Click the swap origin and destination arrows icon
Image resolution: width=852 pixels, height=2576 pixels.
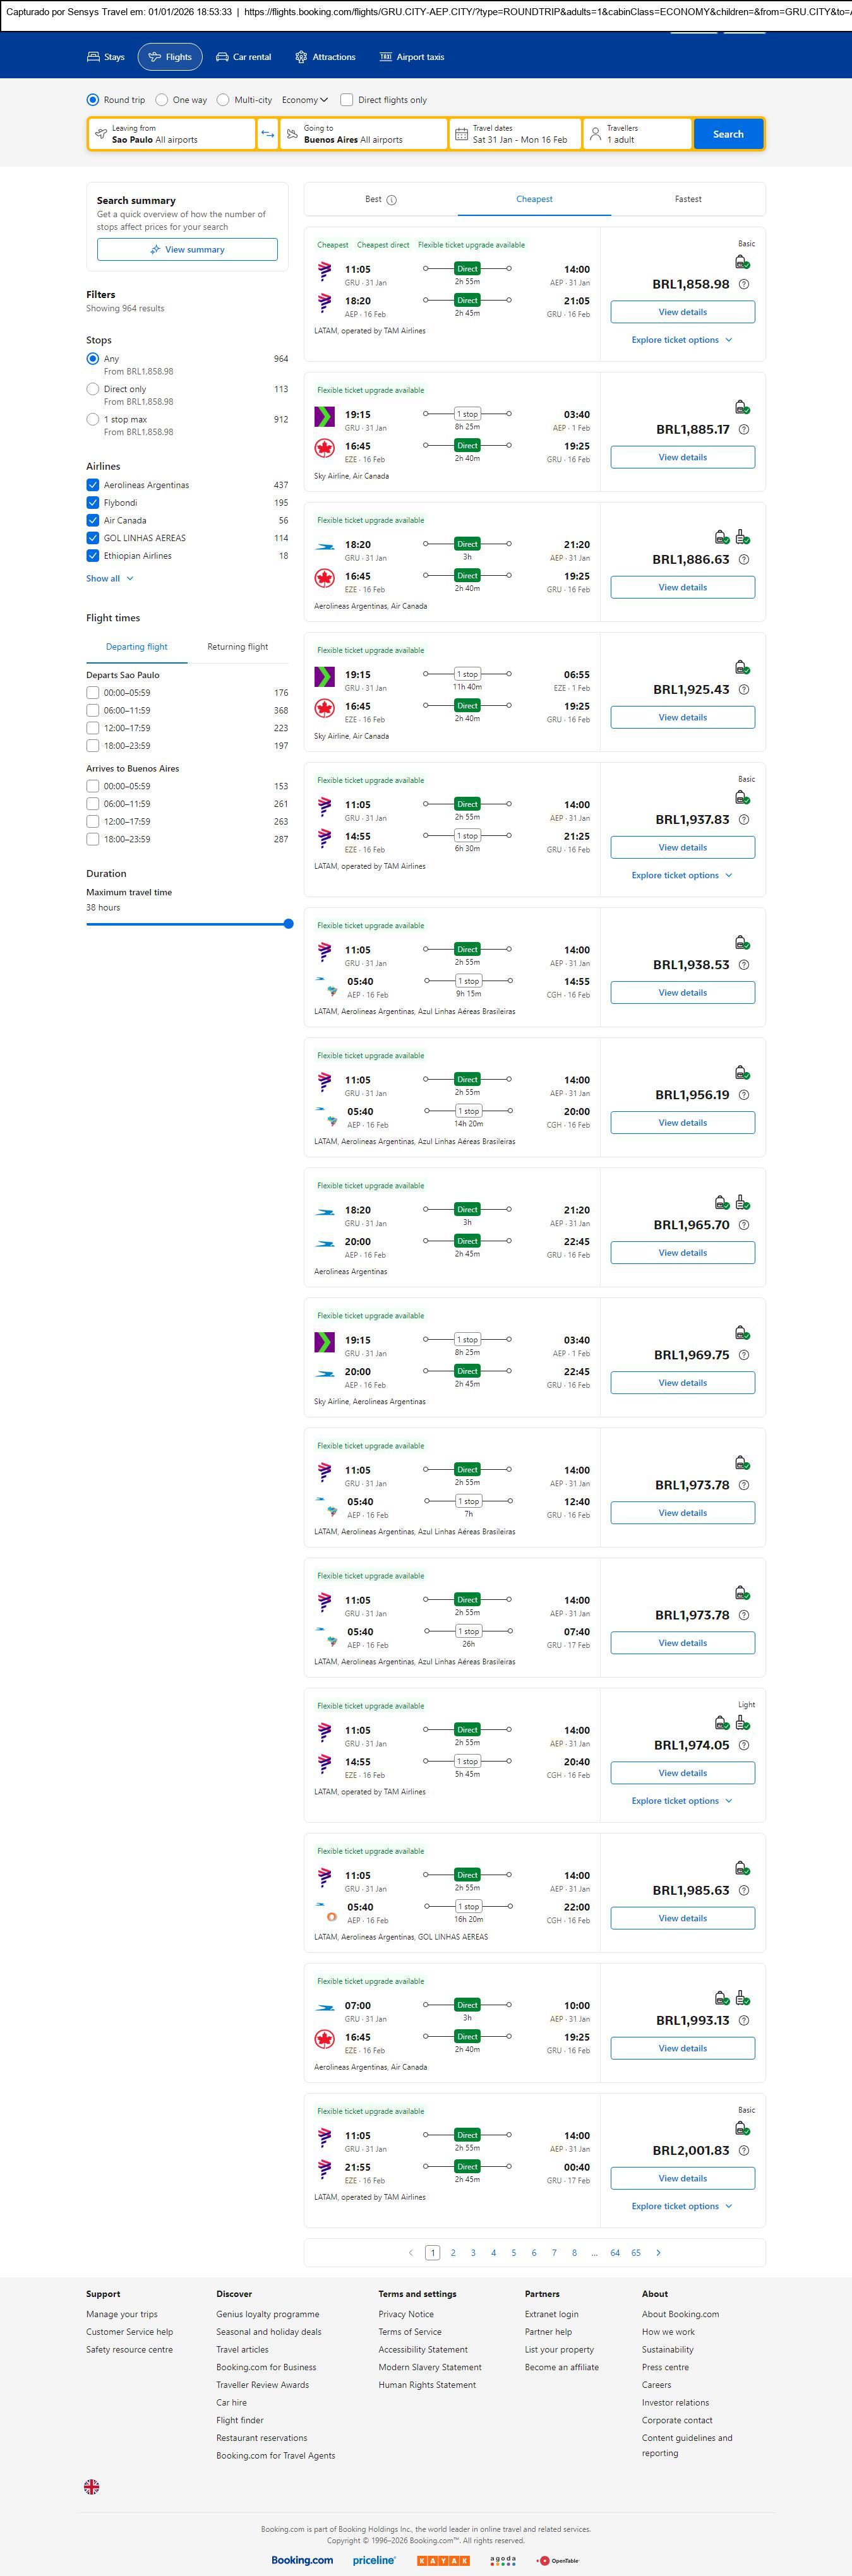(x=267, y=134)
